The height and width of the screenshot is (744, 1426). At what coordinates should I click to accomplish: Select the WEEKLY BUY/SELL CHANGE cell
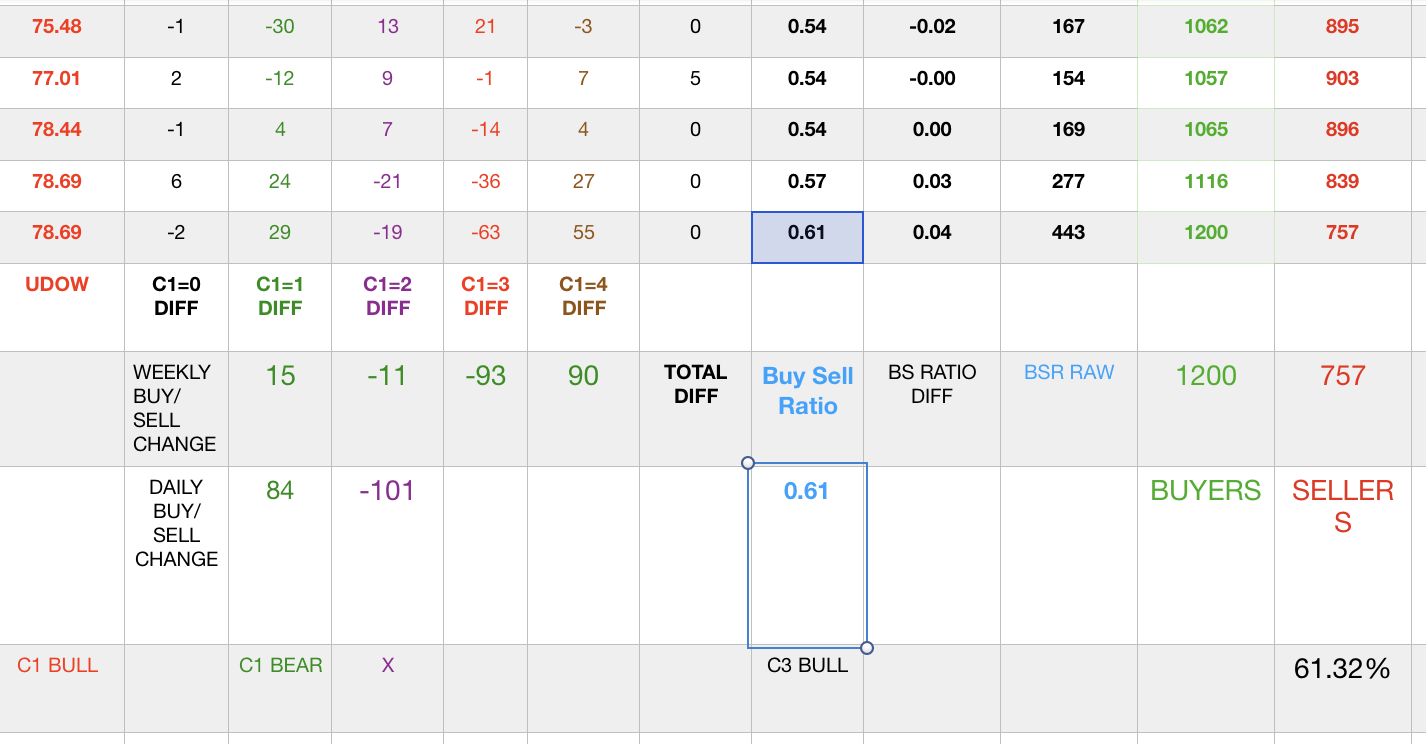tap(175, 408)
